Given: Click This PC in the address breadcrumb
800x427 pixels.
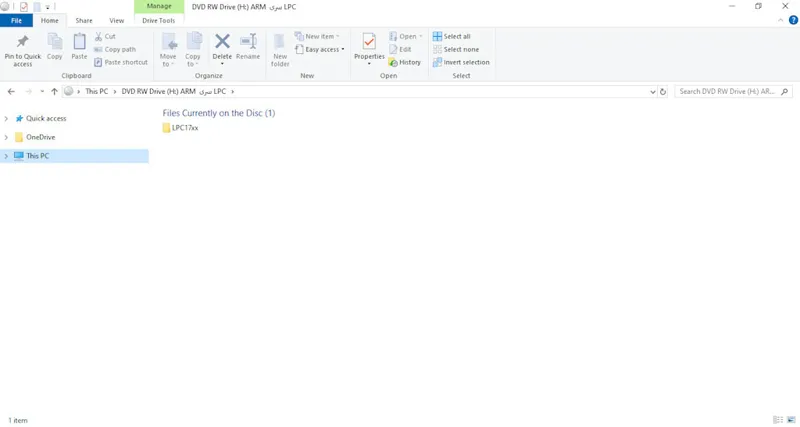Looking at the screenshot, I should (96, 91).
